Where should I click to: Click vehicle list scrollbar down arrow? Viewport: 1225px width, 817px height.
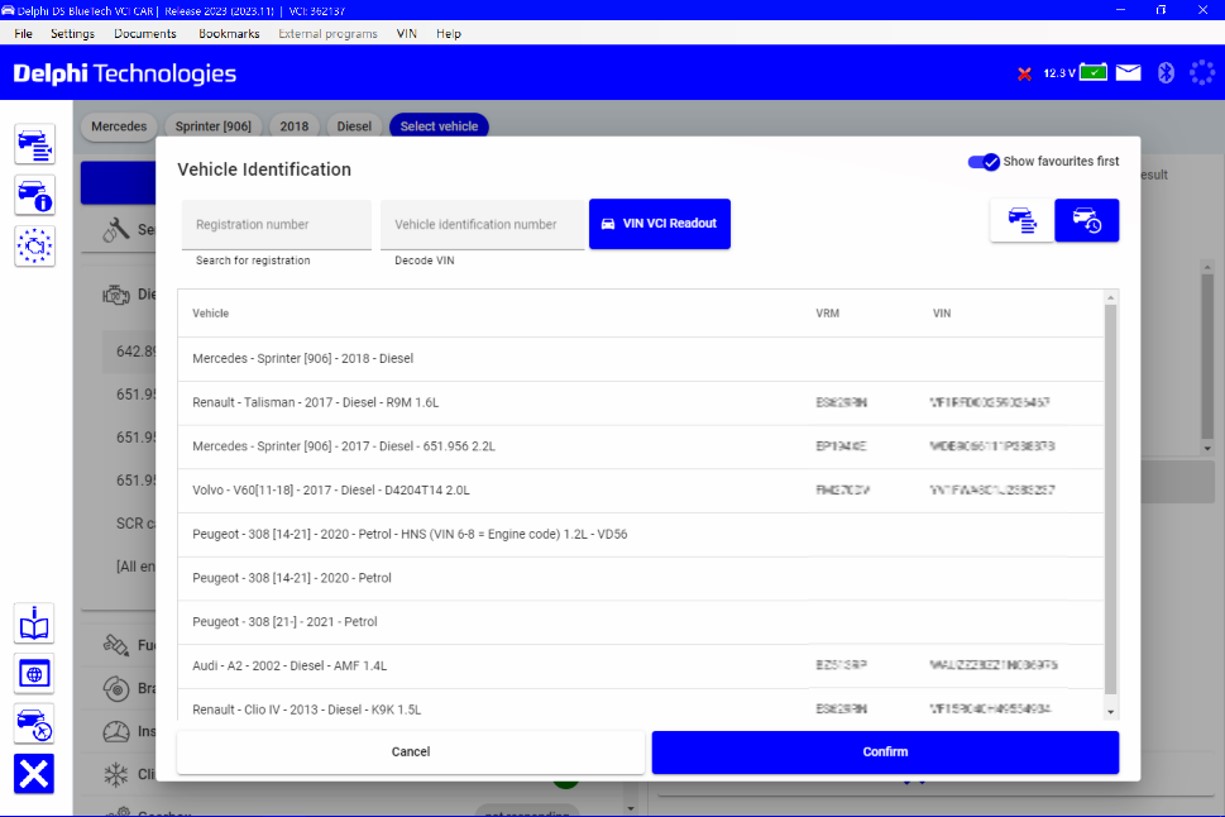pyautogui.click(x=1110, y=712)
